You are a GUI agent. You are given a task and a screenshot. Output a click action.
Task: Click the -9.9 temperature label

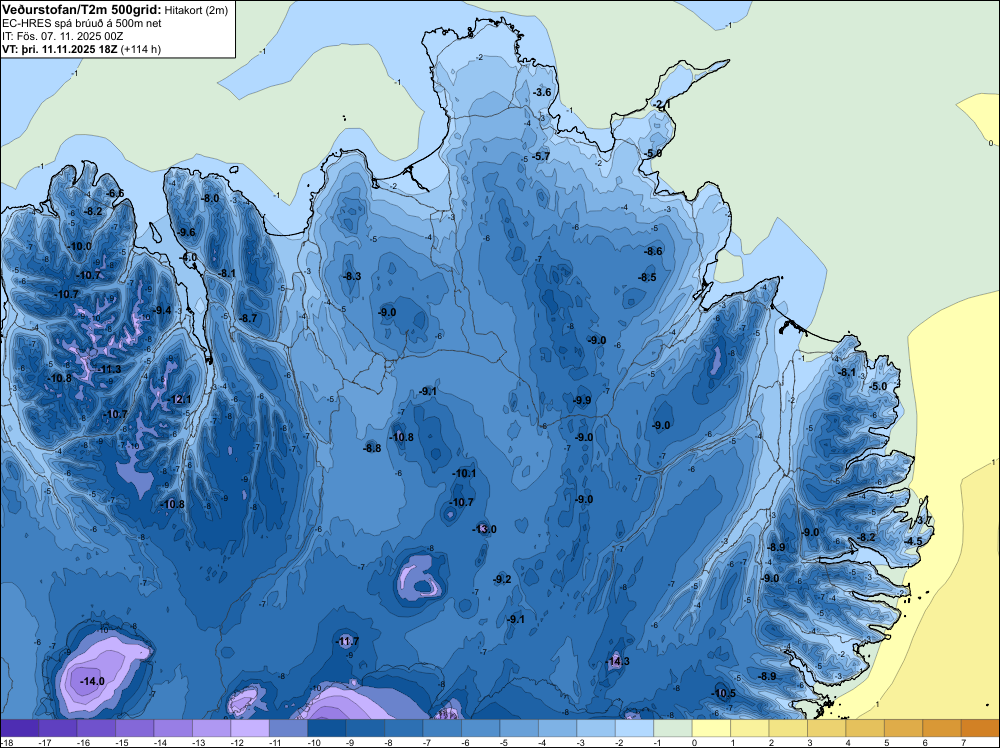click(582, 400)
